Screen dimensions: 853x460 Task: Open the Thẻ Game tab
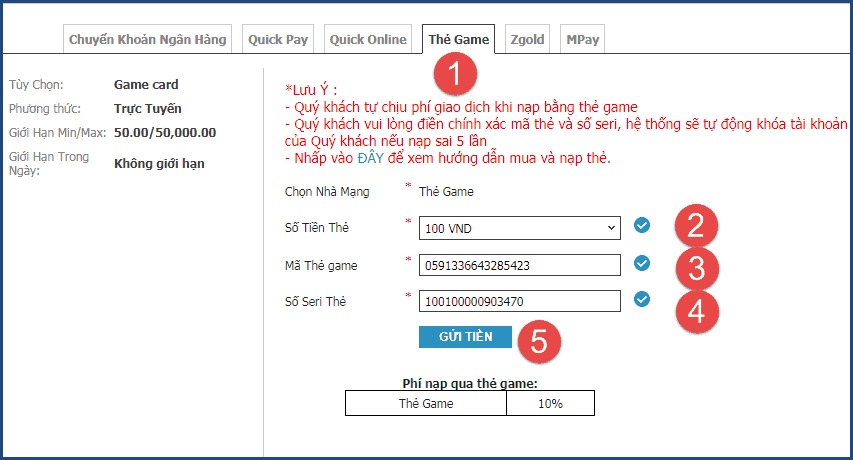[x=459, y=39]
